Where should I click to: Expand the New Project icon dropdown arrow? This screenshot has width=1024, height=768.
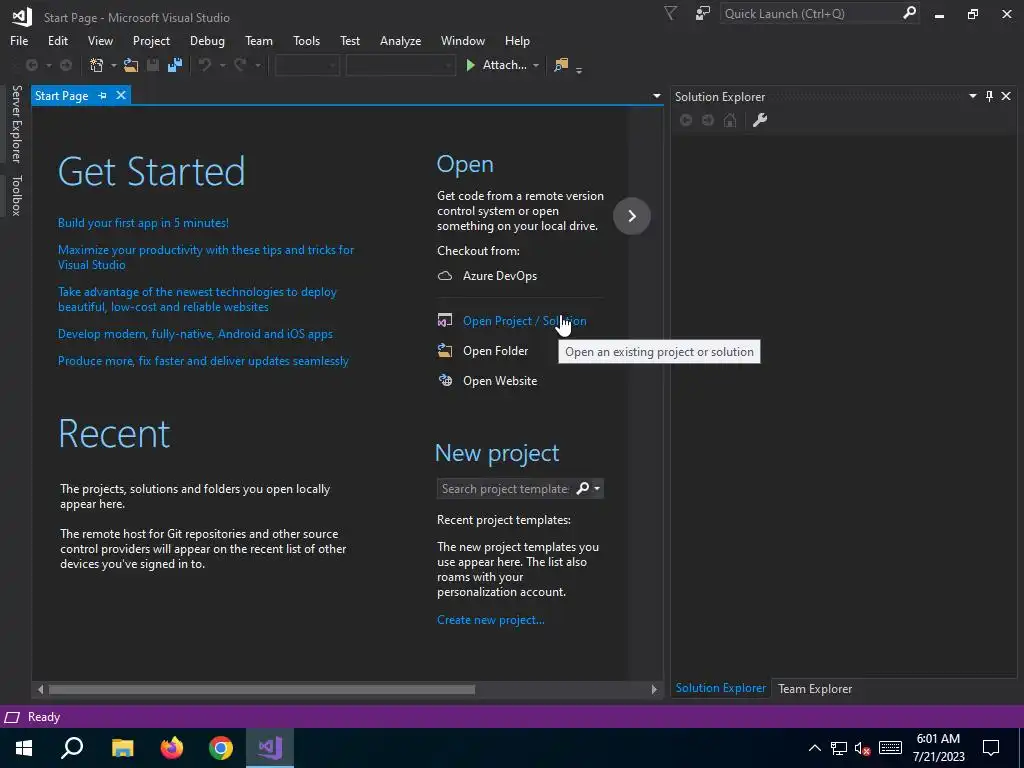pyautogui.click(x=114, y=65)
